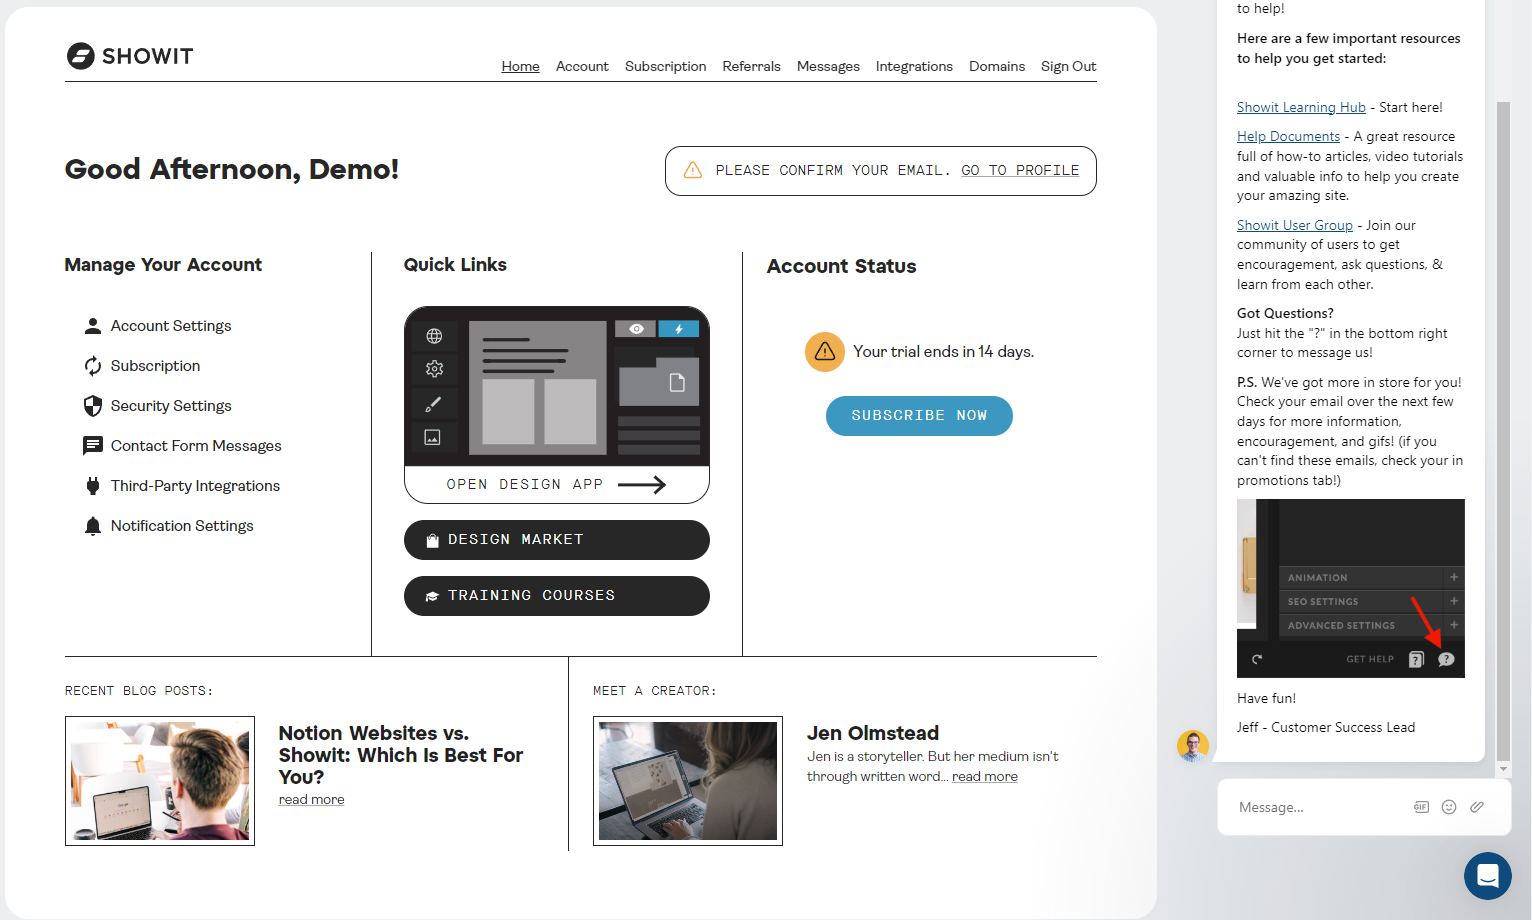Open Security Settings link

click(171, 406)
